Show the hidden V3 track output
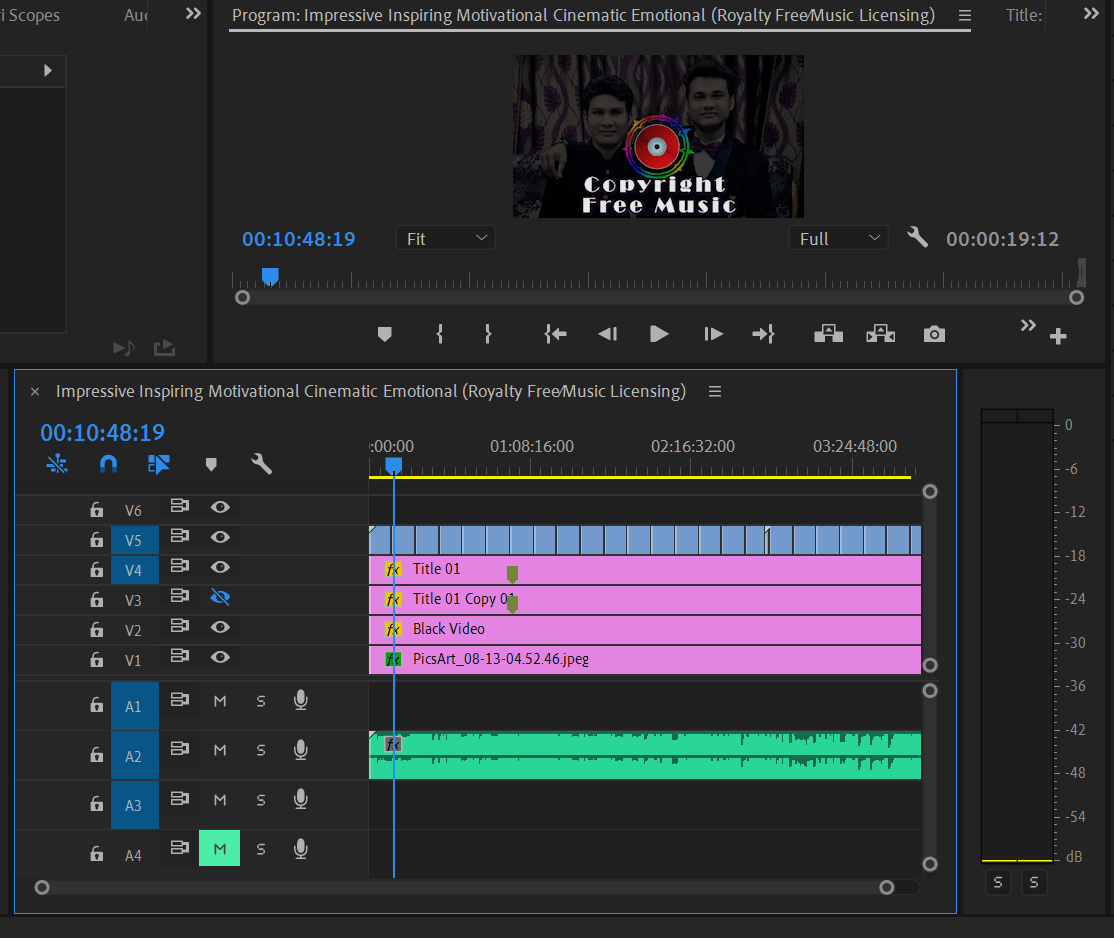 point(220,596)
